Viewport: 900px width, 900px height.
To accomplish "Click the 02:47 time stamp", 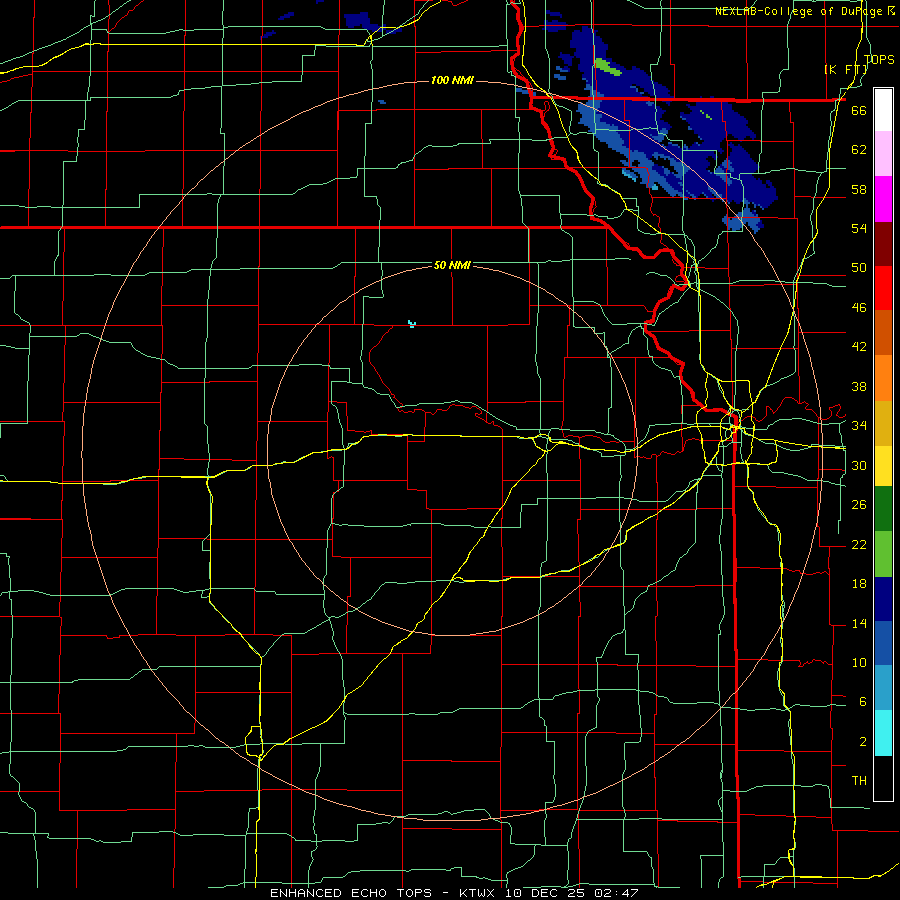I will pyautogui.click(x=618, y=893).
